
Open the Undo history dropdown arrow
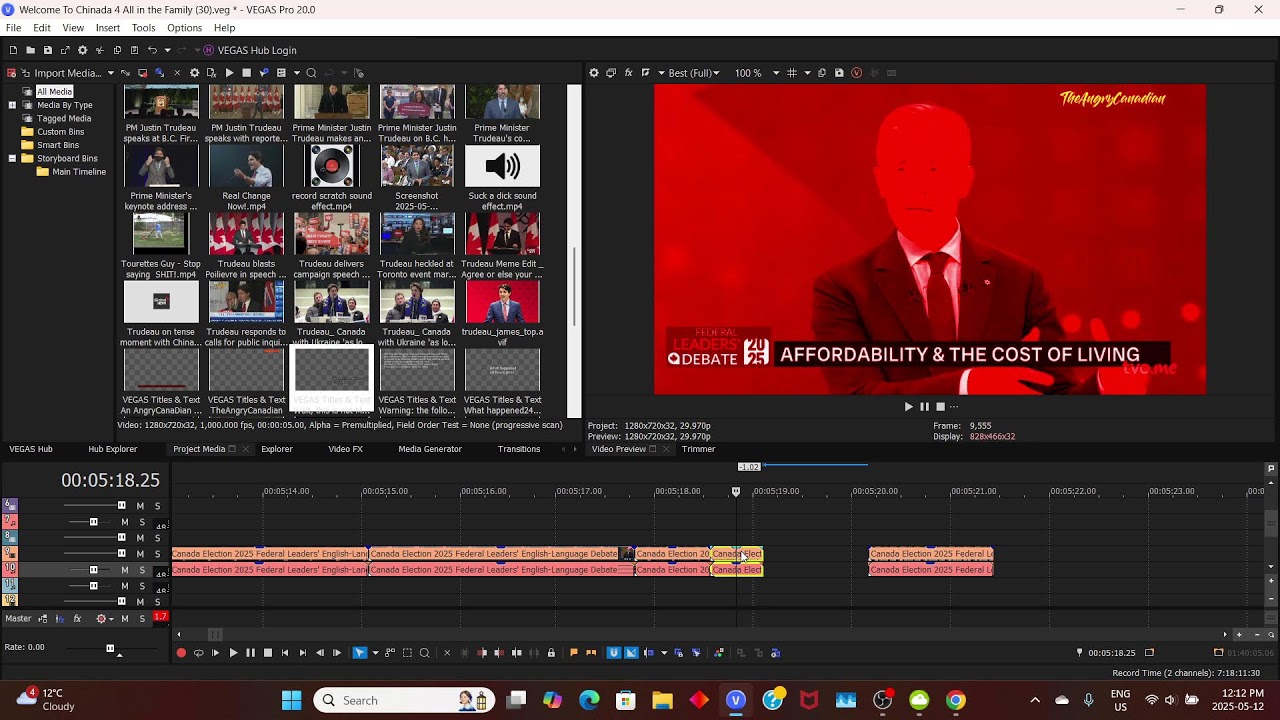[x=168, y=50]
